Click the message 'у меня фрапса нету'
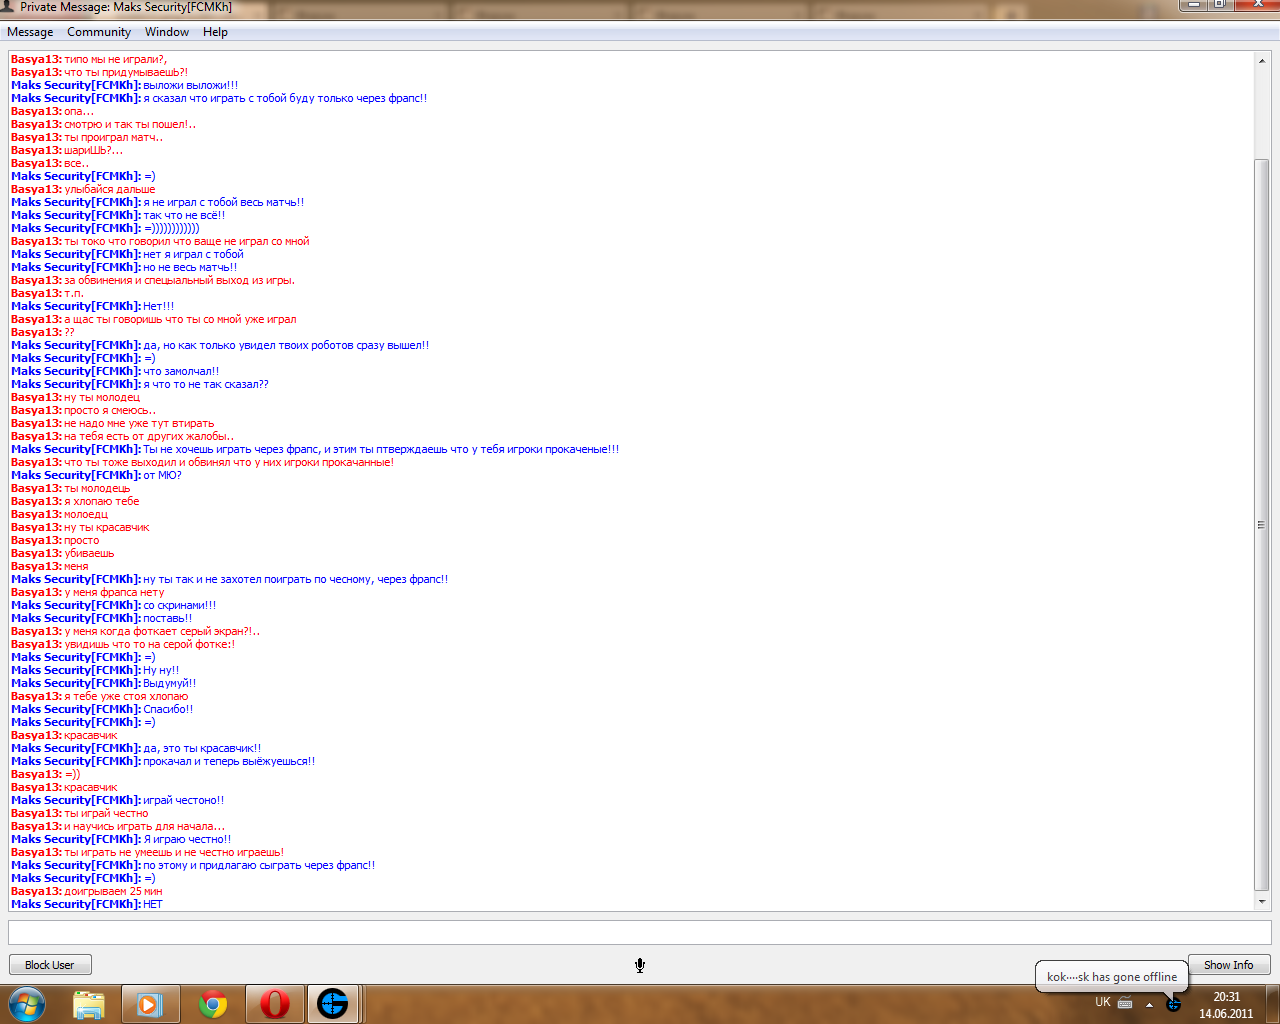Image resolution: width=1280 pixels, height=1024 pixels. tap(114, 592)
